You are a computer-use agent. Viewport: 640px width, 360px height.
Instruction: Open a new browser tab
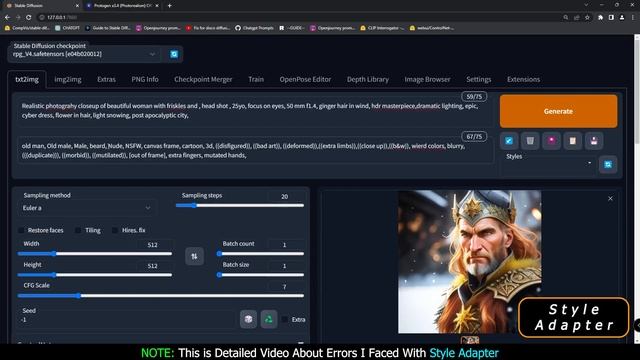click(169, 6)
